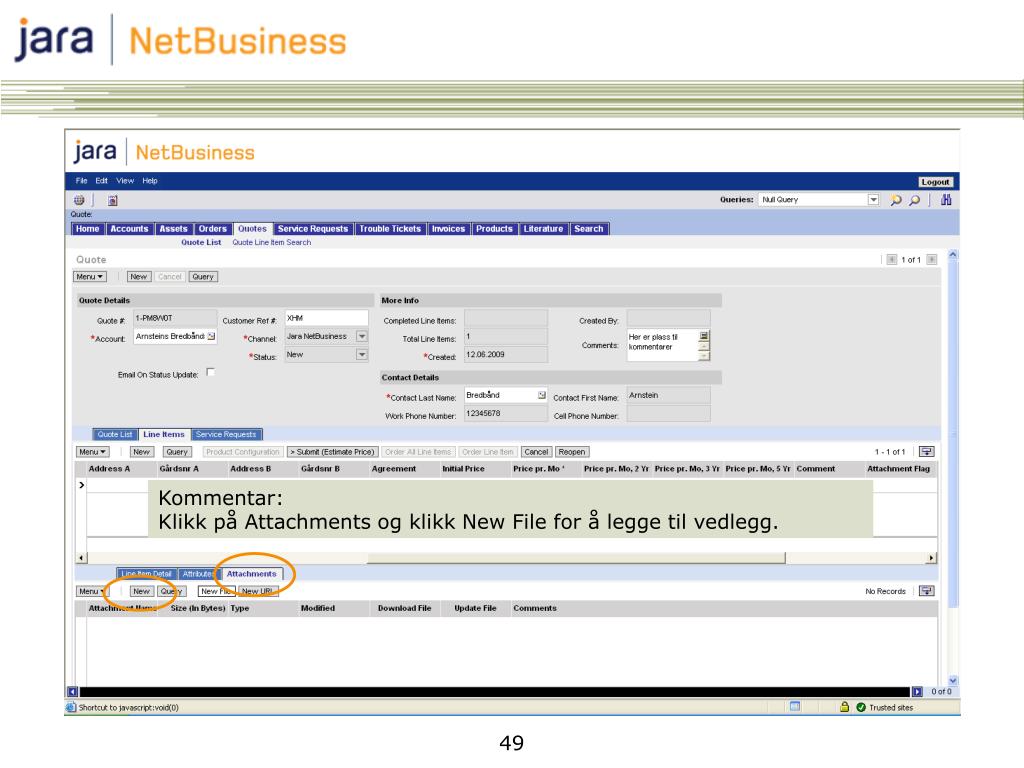Open the Contact Last Name pick icon

pyautogui.click(x=542, y=395)
